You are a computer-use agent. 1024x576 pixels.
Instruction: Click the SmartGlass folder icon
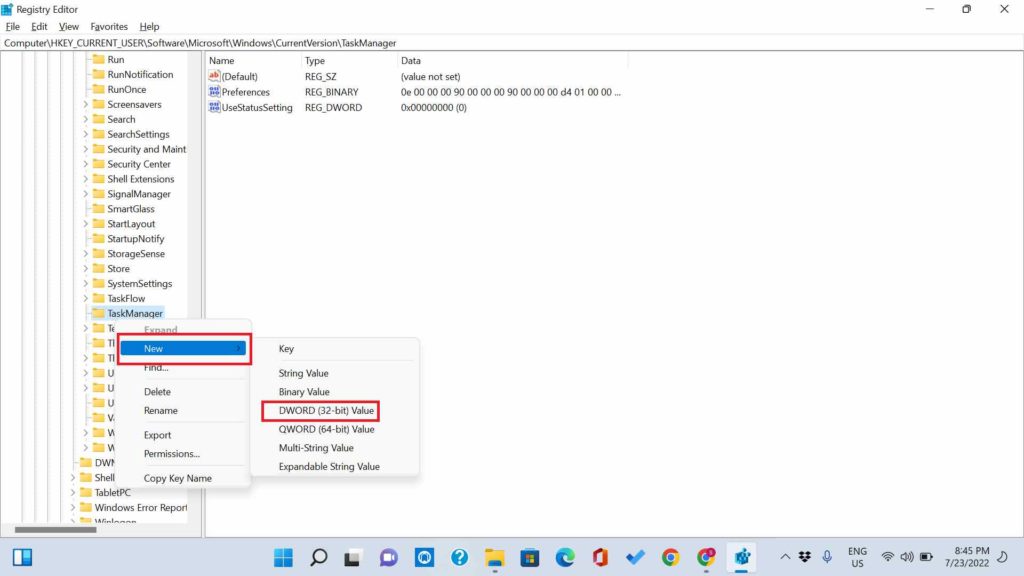[x=99, y=208]
